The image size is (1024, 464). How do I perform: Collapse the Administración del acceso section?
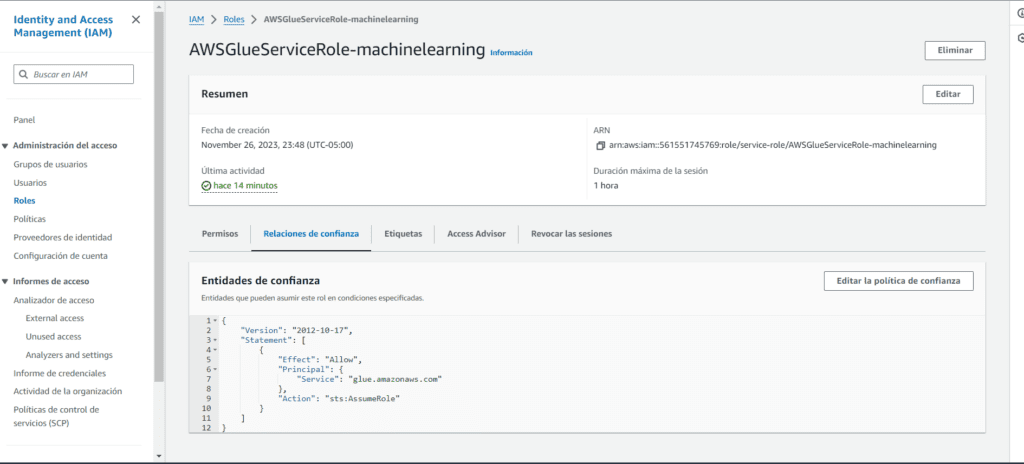click(x=6, y=145)
